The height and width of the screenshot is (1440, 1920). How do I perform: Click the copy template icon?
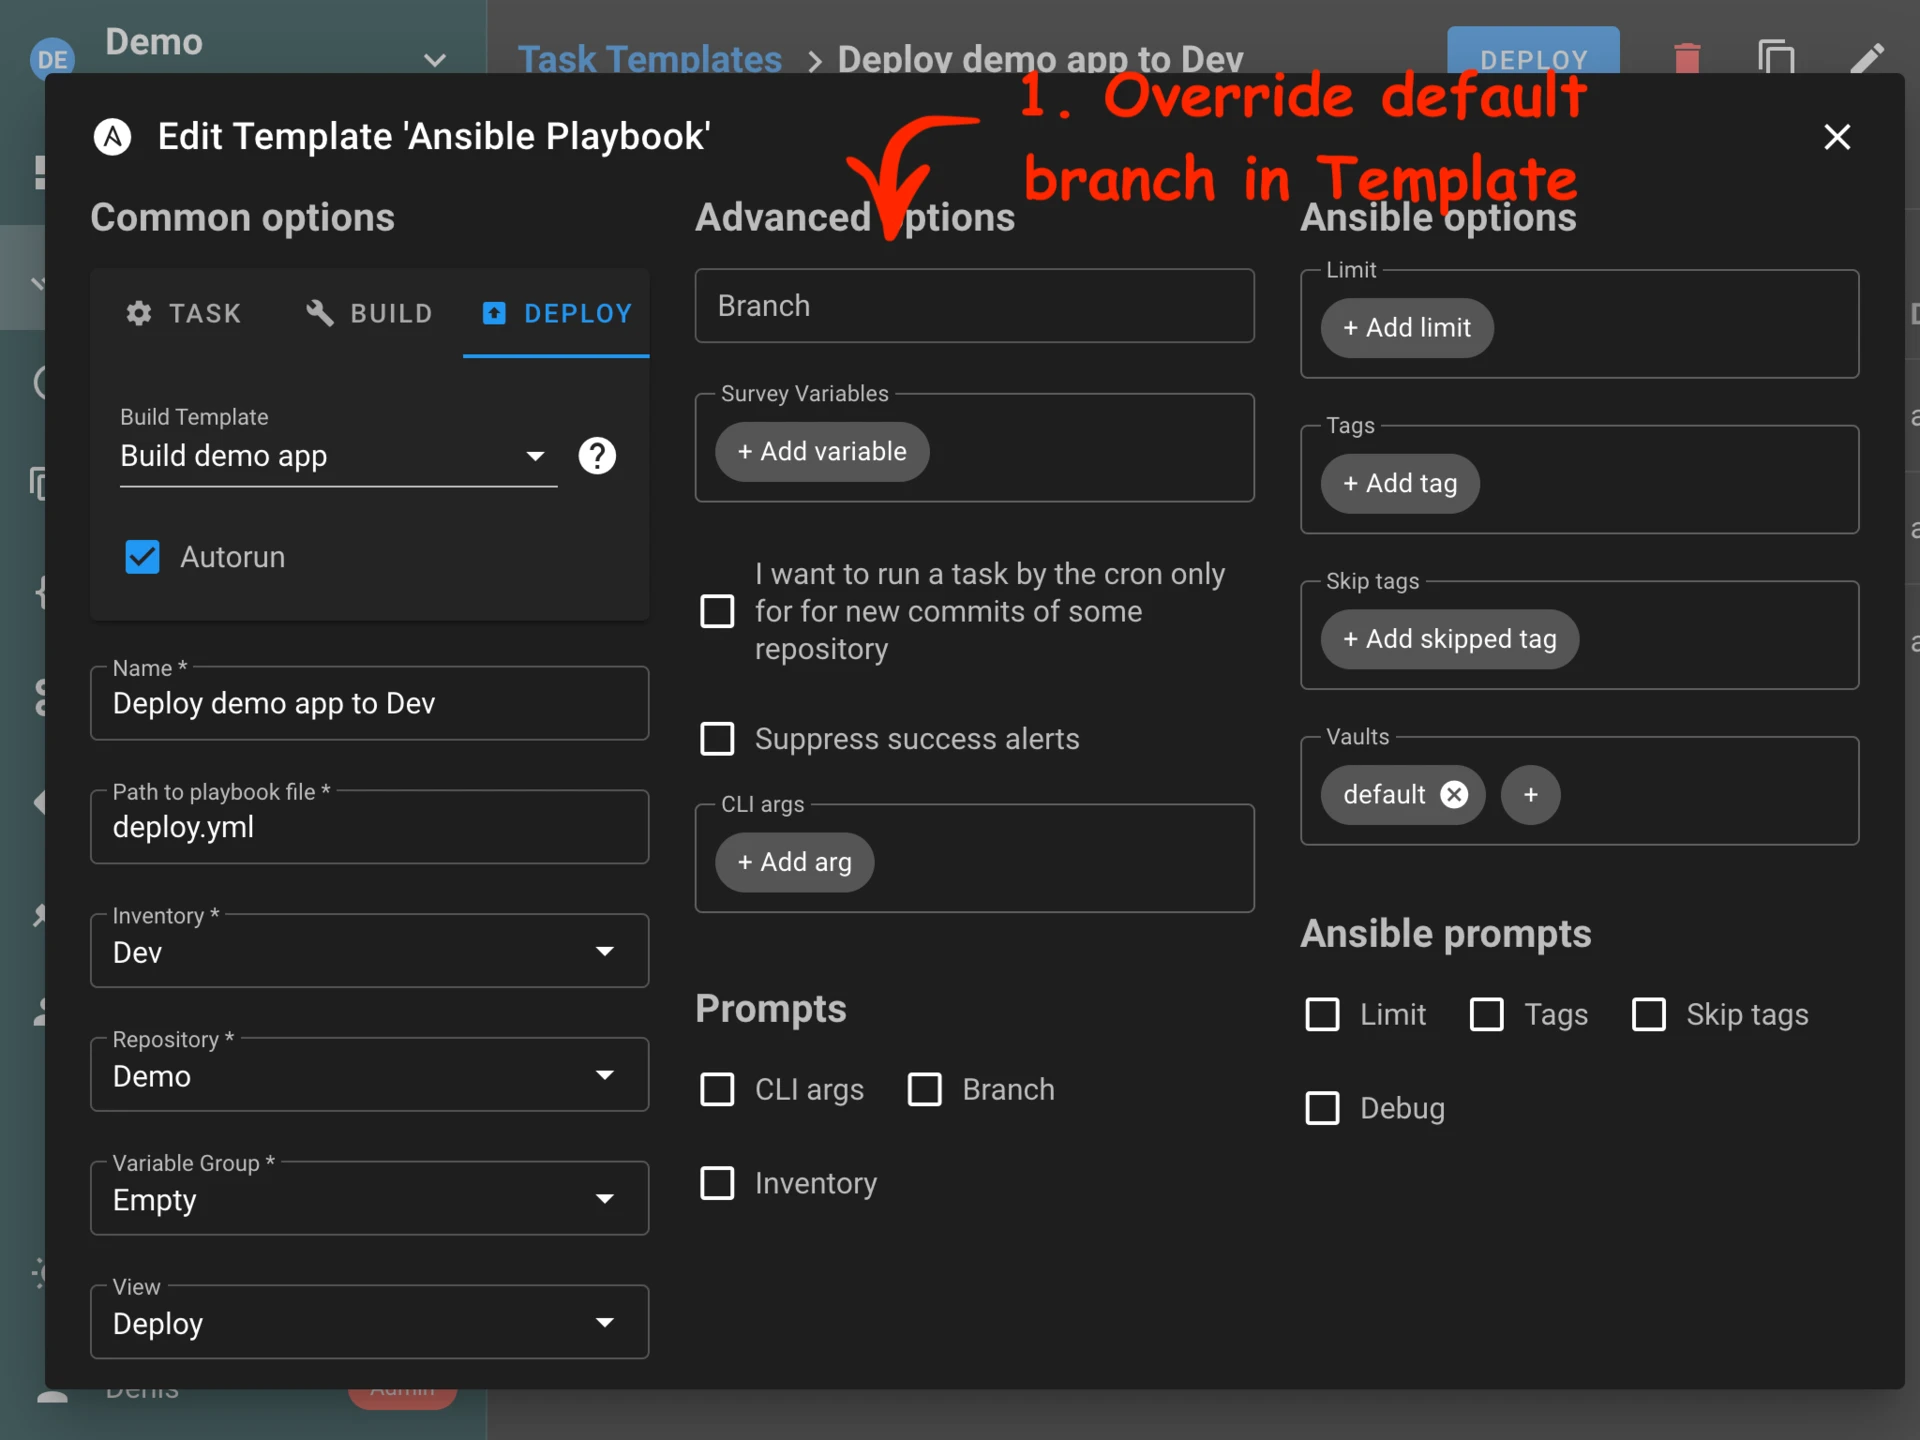[x=1776, y=58]
